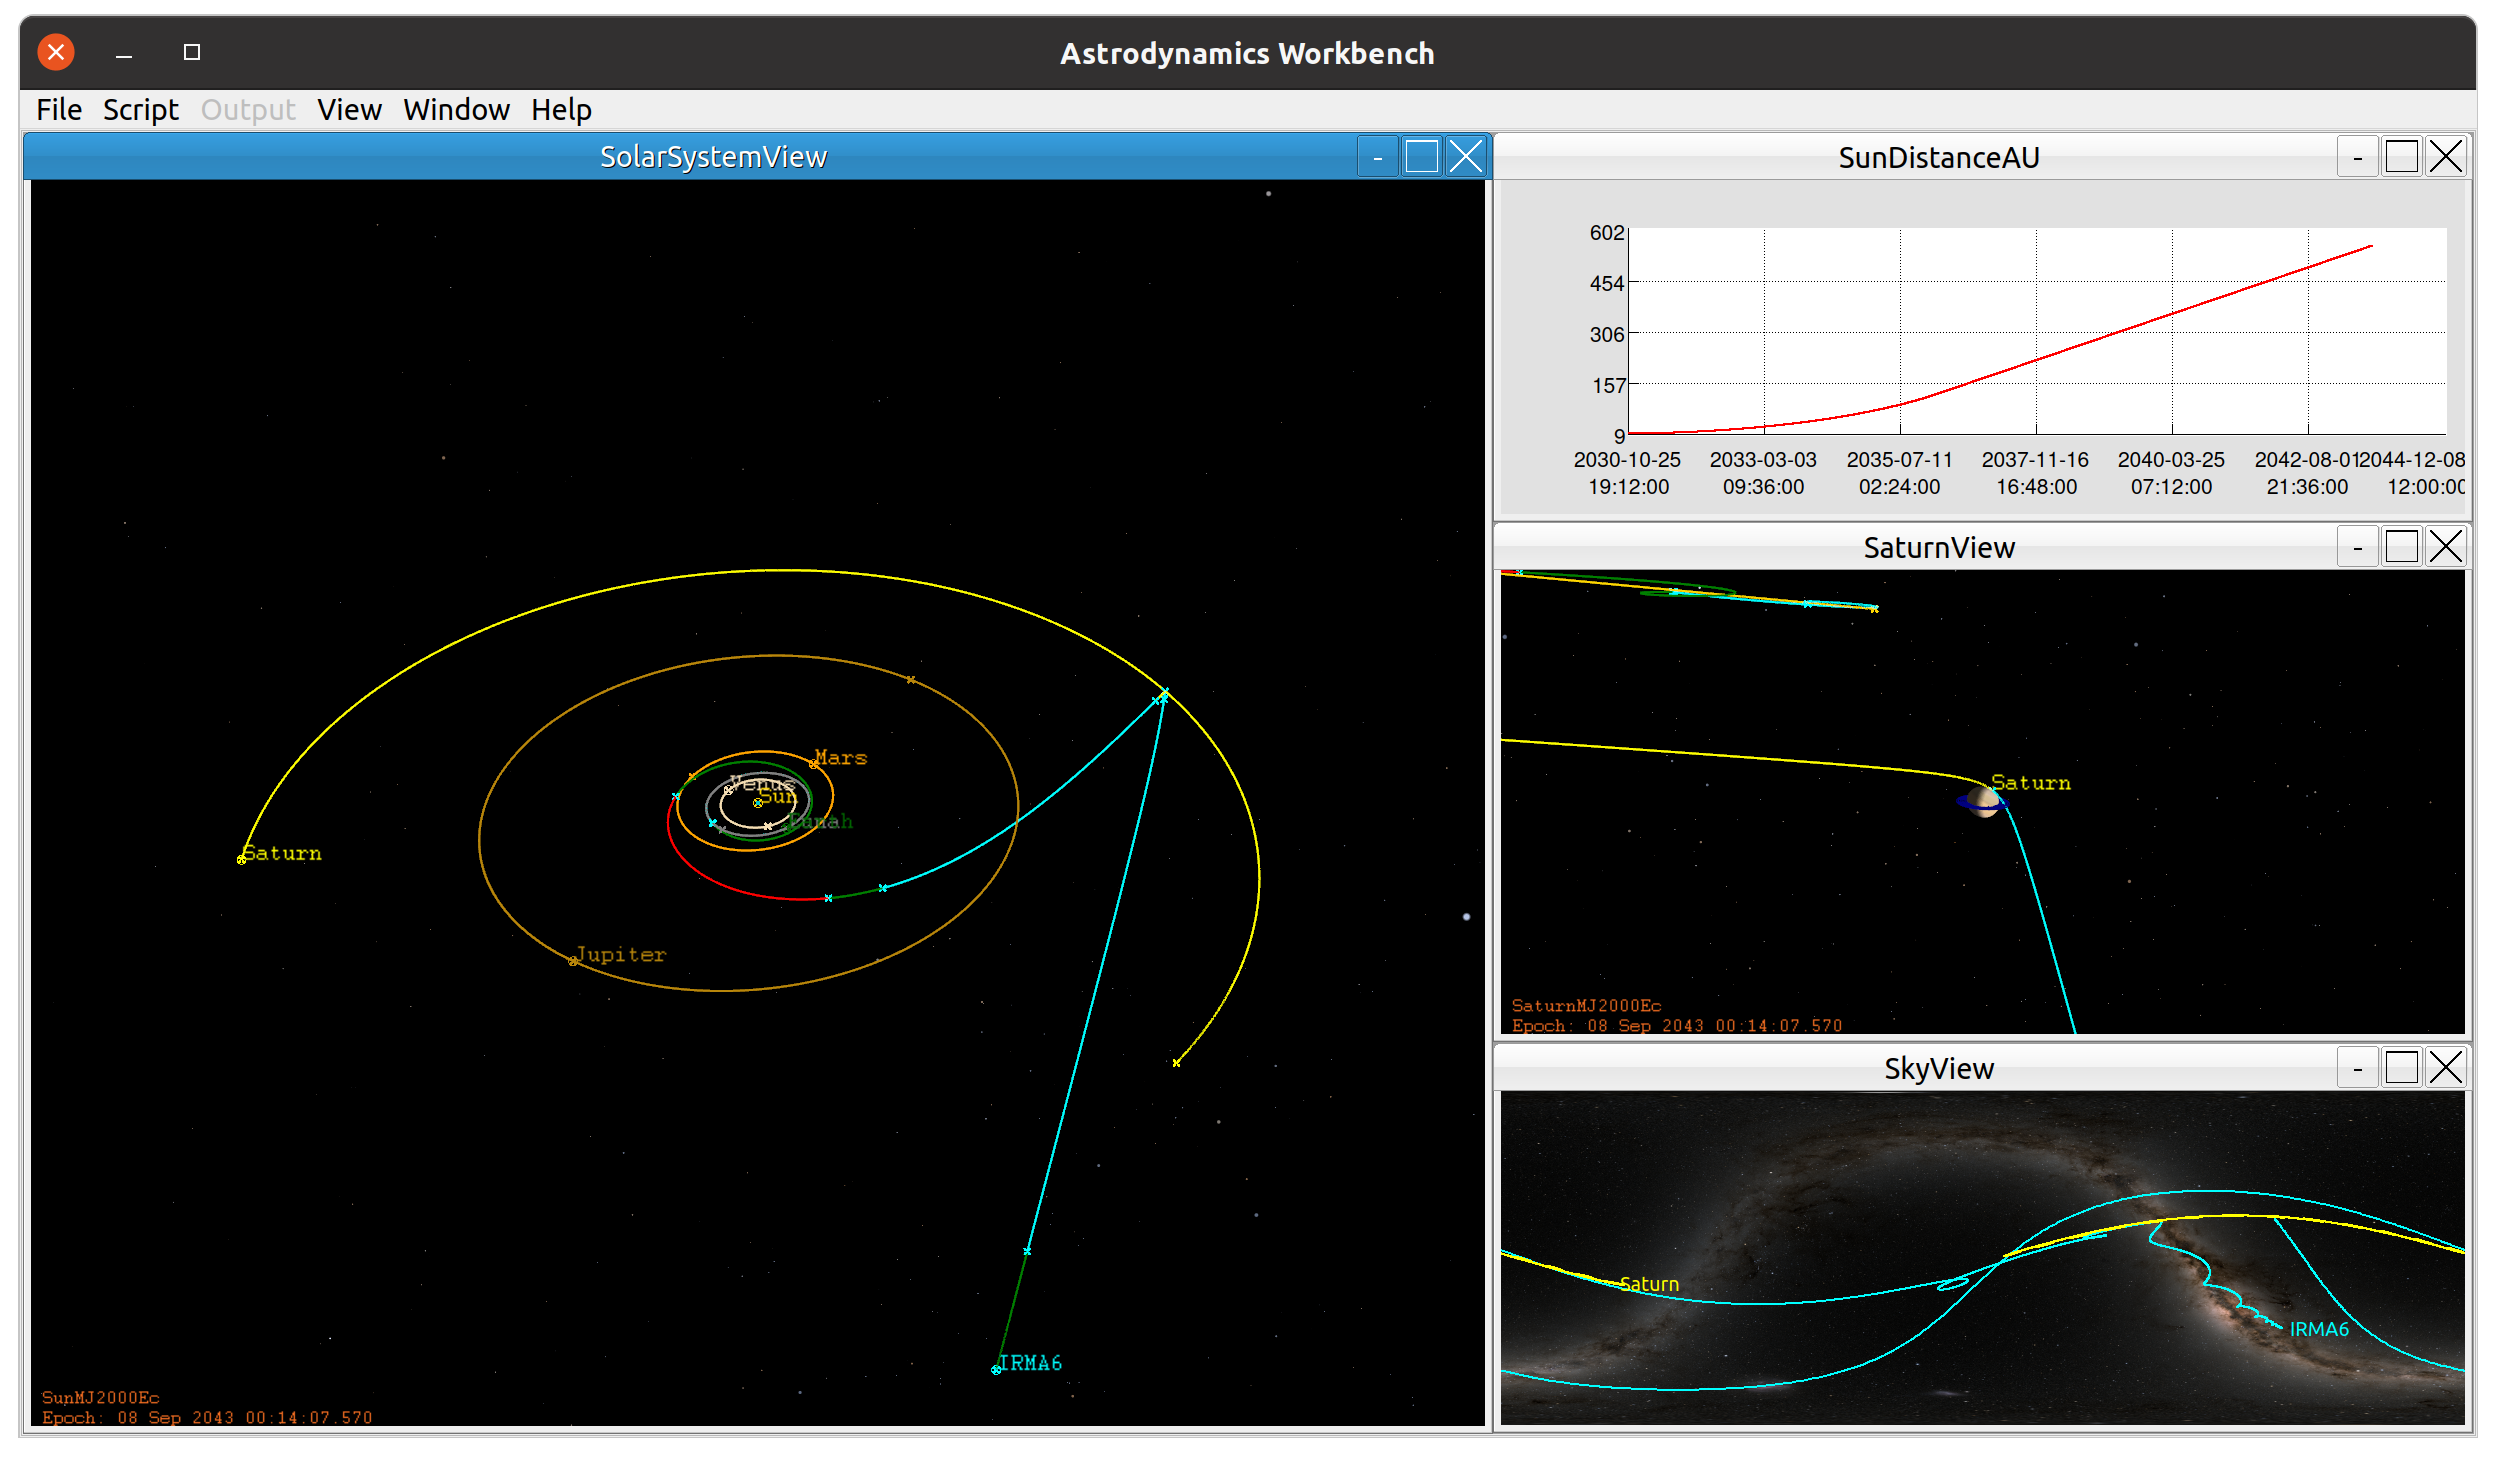Maximize the SolarSystemView subwindow

pyautogui.click(x=1421, y=157)
